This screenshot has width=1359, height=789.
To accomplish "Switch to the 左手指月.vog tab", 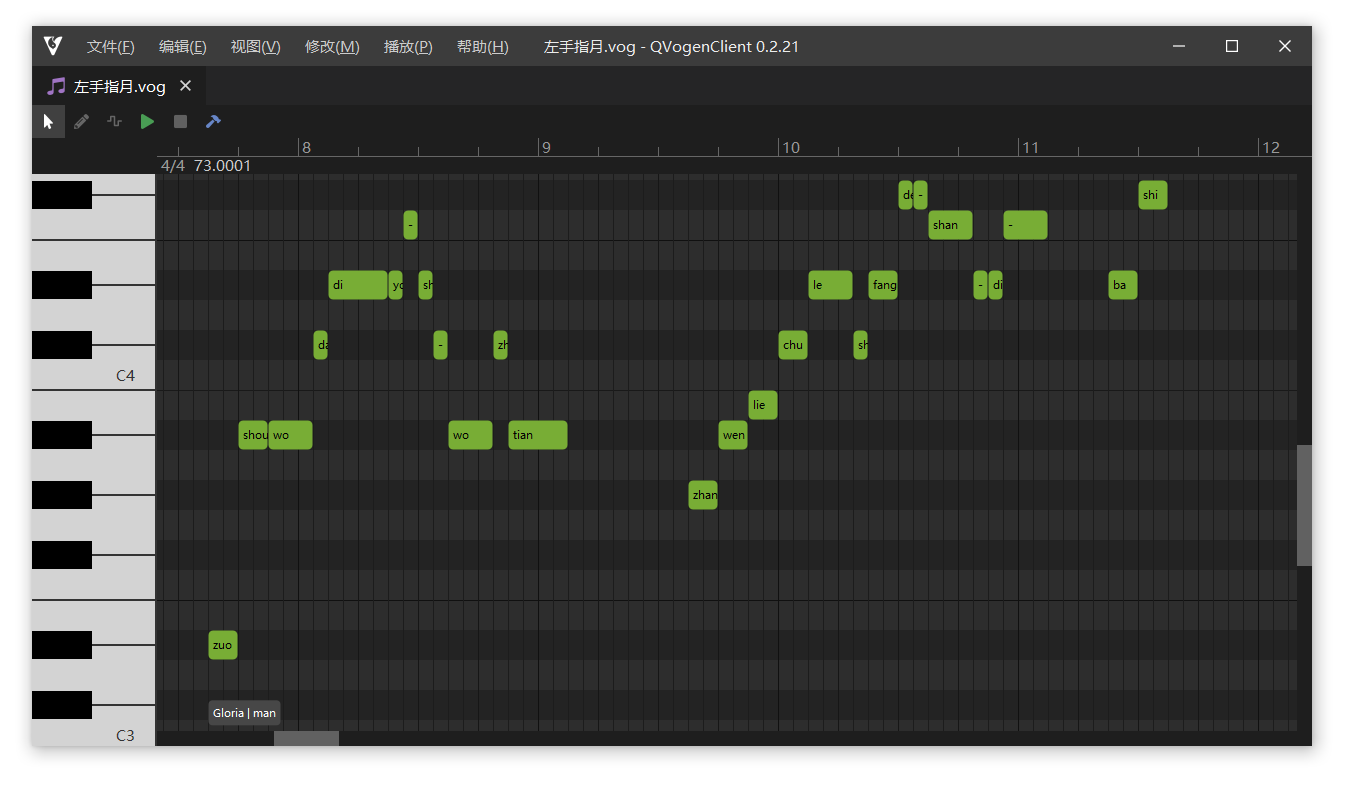I will point(119,86).
